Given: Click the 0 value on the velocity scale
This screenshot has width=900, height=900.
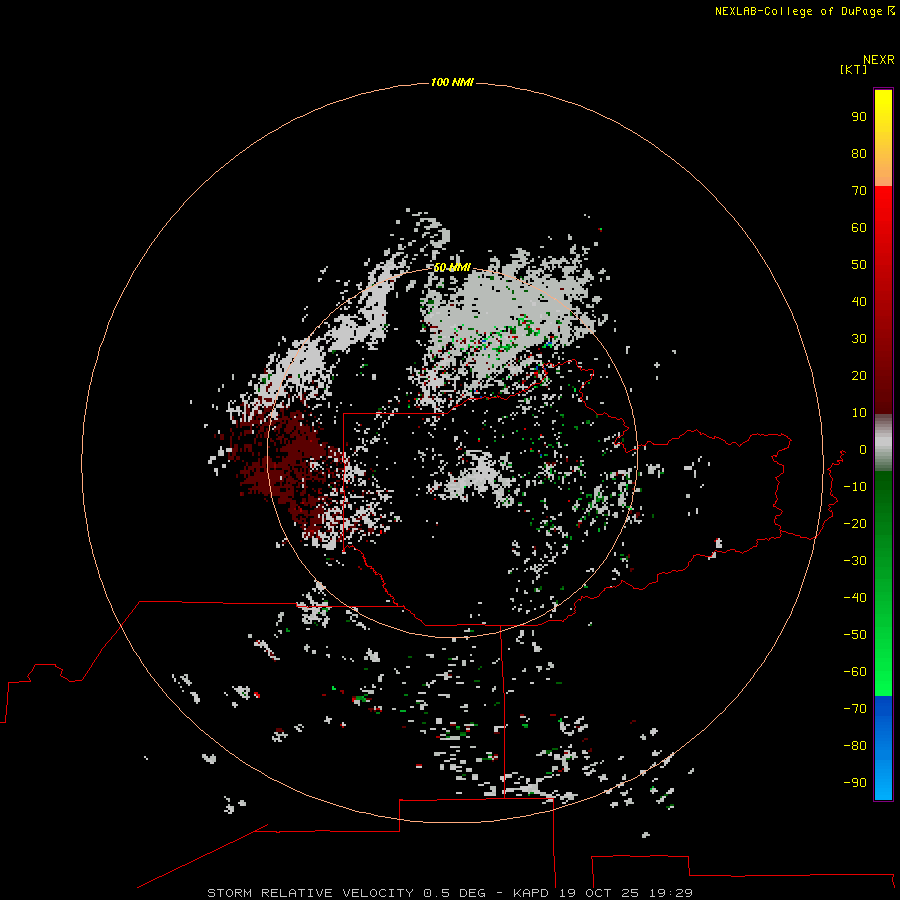Looking at the screenshot, I should (863, 450).
